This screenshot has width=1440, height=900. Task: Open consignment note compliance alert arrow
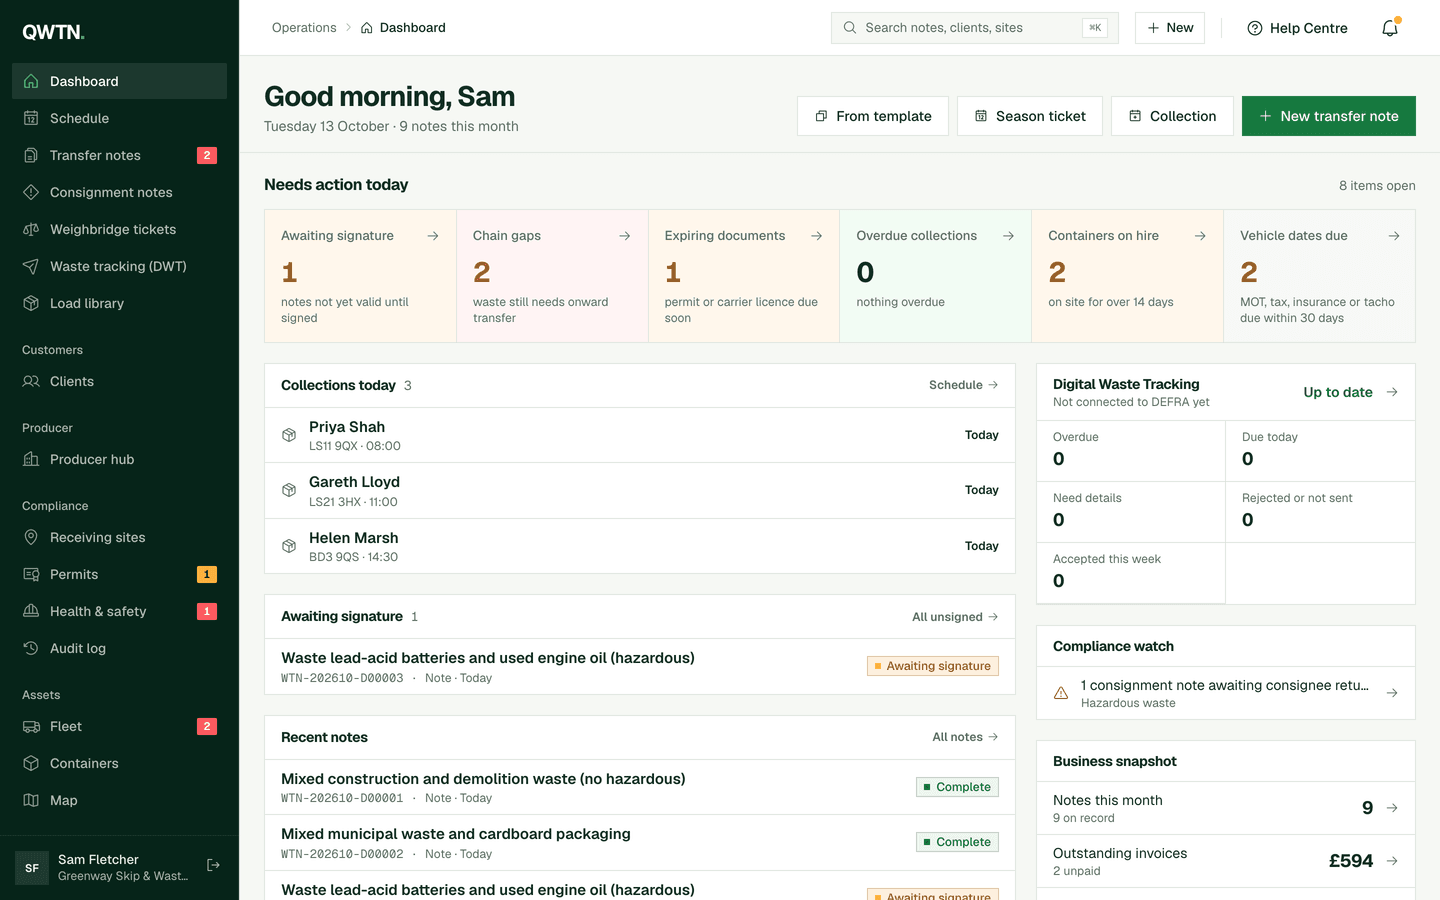click(1392, 693)
